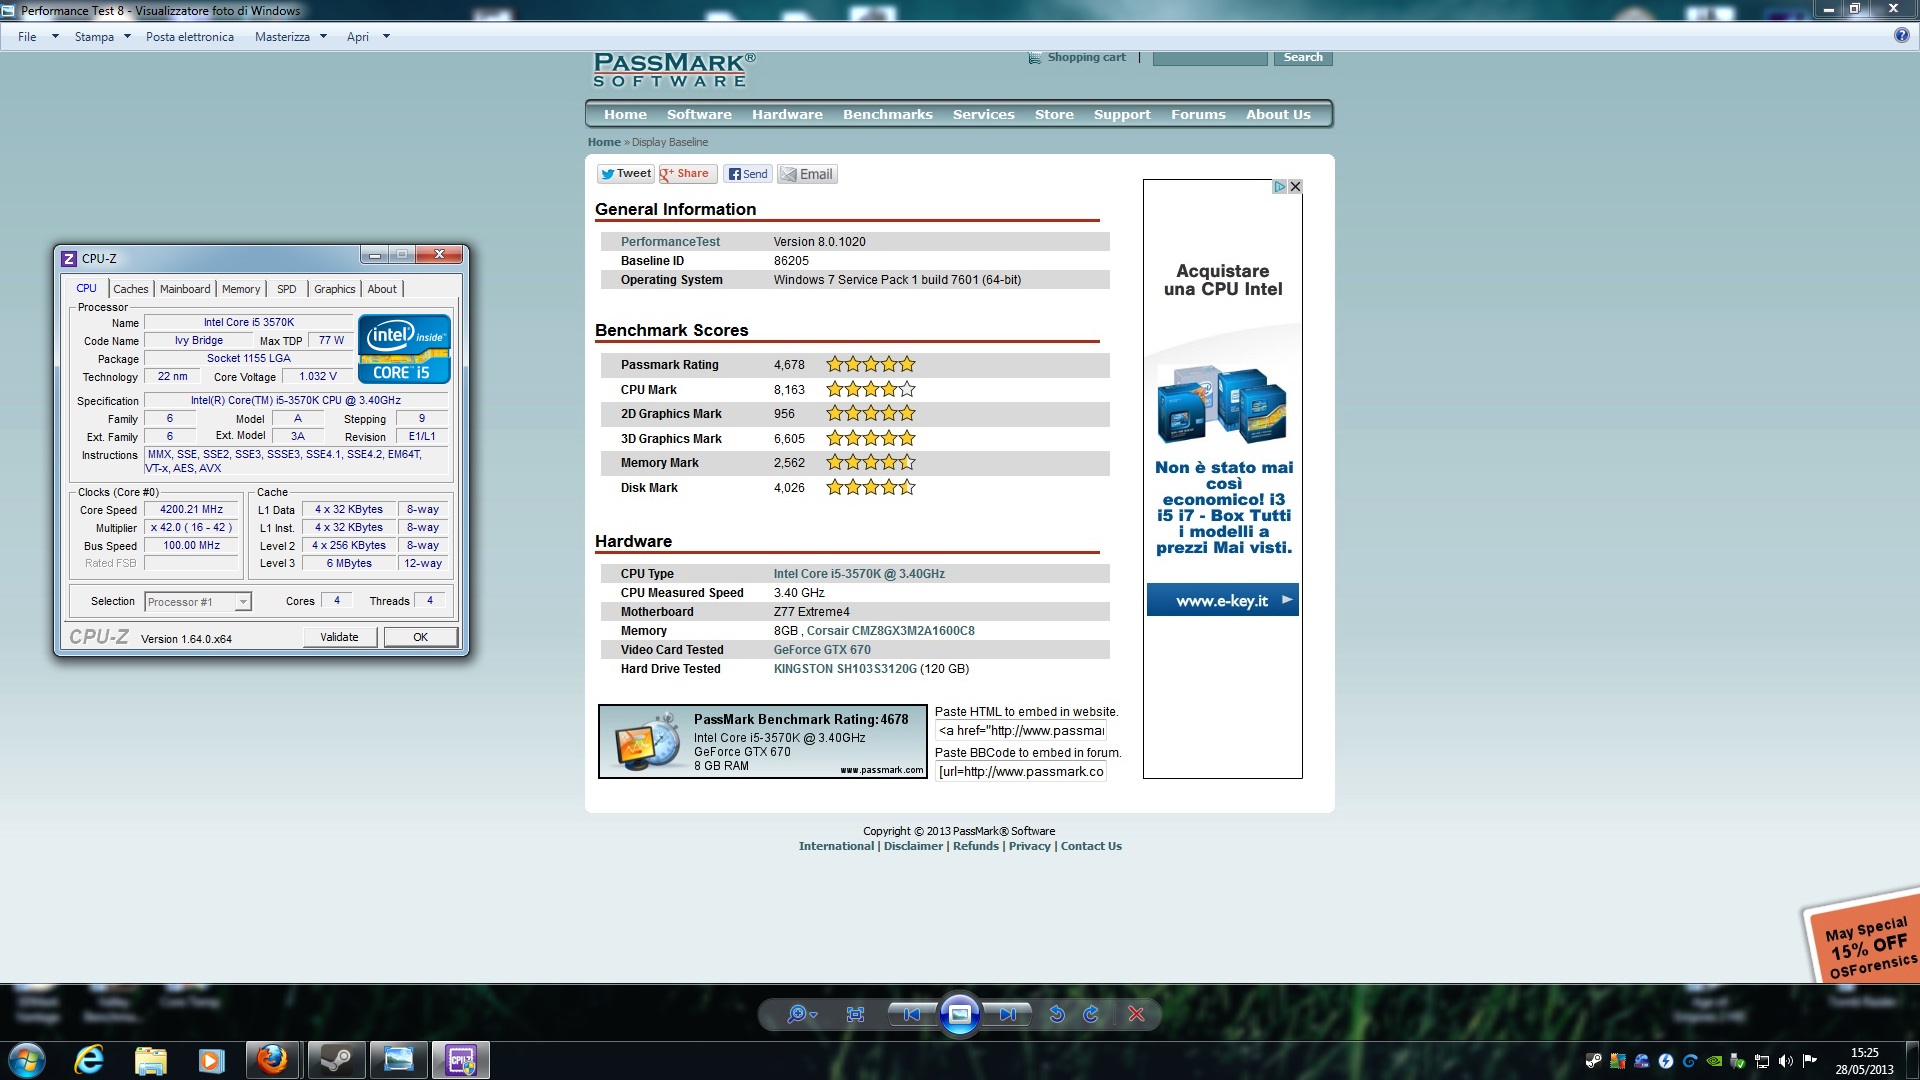Launch Internet Explorer from the taskbar
Viewport: 1920px width, 1080px height.
point(89,1060)
